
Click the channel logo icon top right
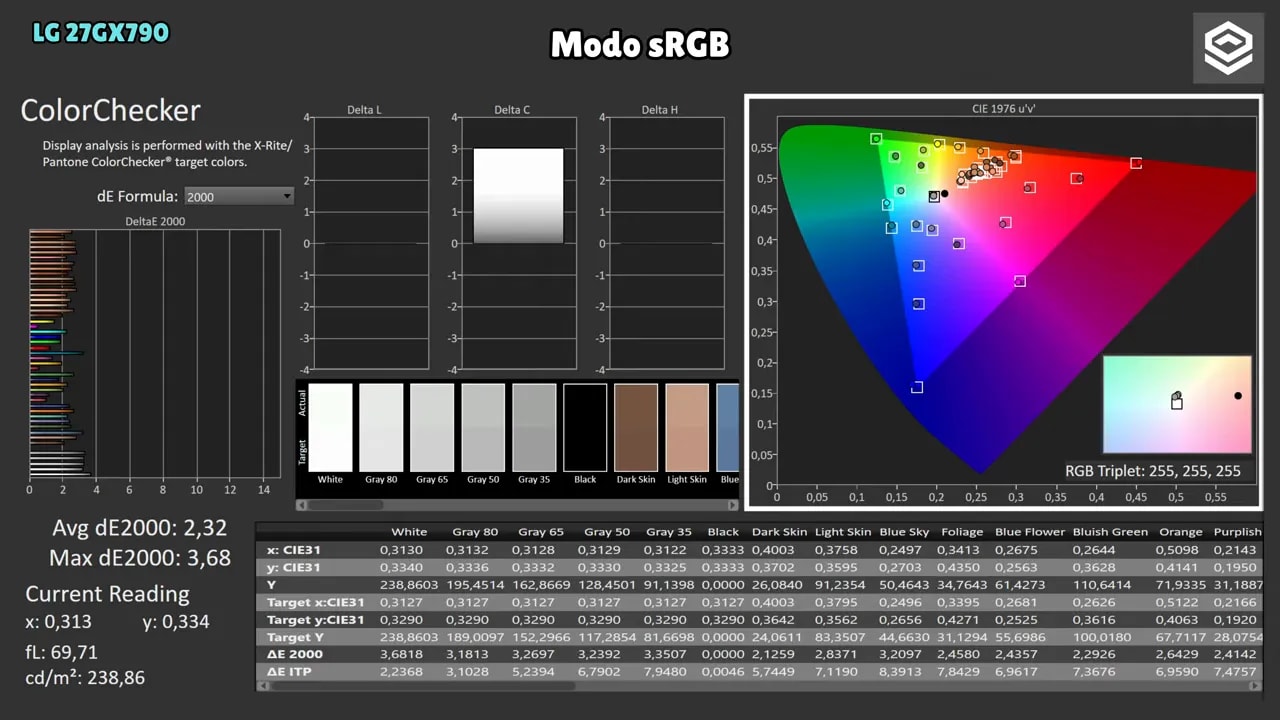1228,48
